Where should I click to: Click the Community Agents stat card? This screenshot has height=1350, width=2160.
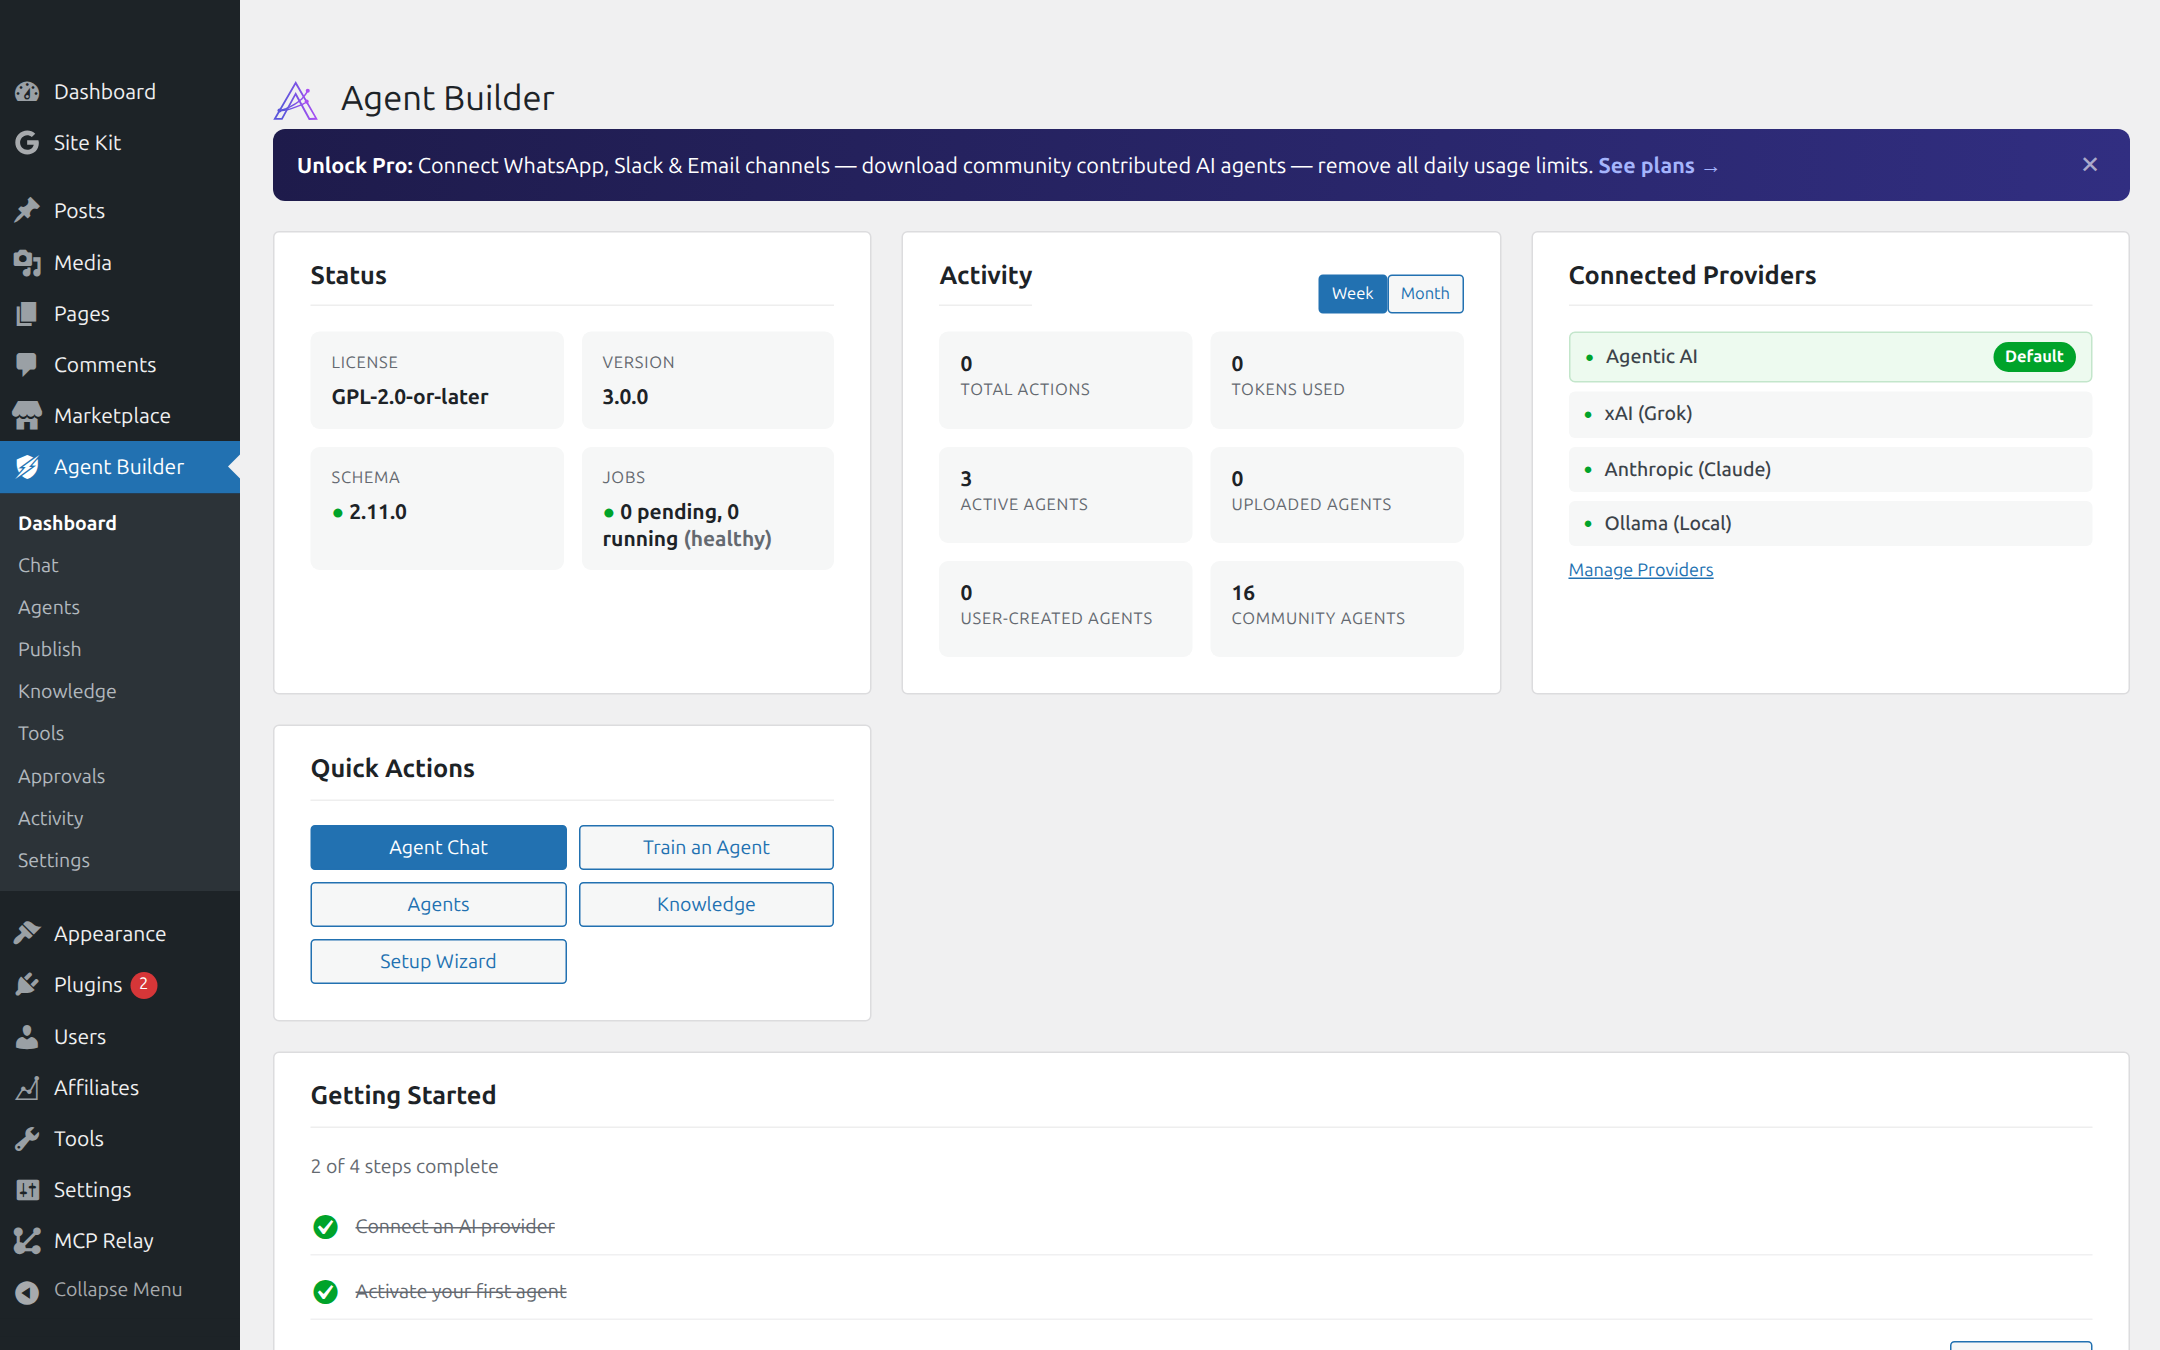pos(1336,609)
